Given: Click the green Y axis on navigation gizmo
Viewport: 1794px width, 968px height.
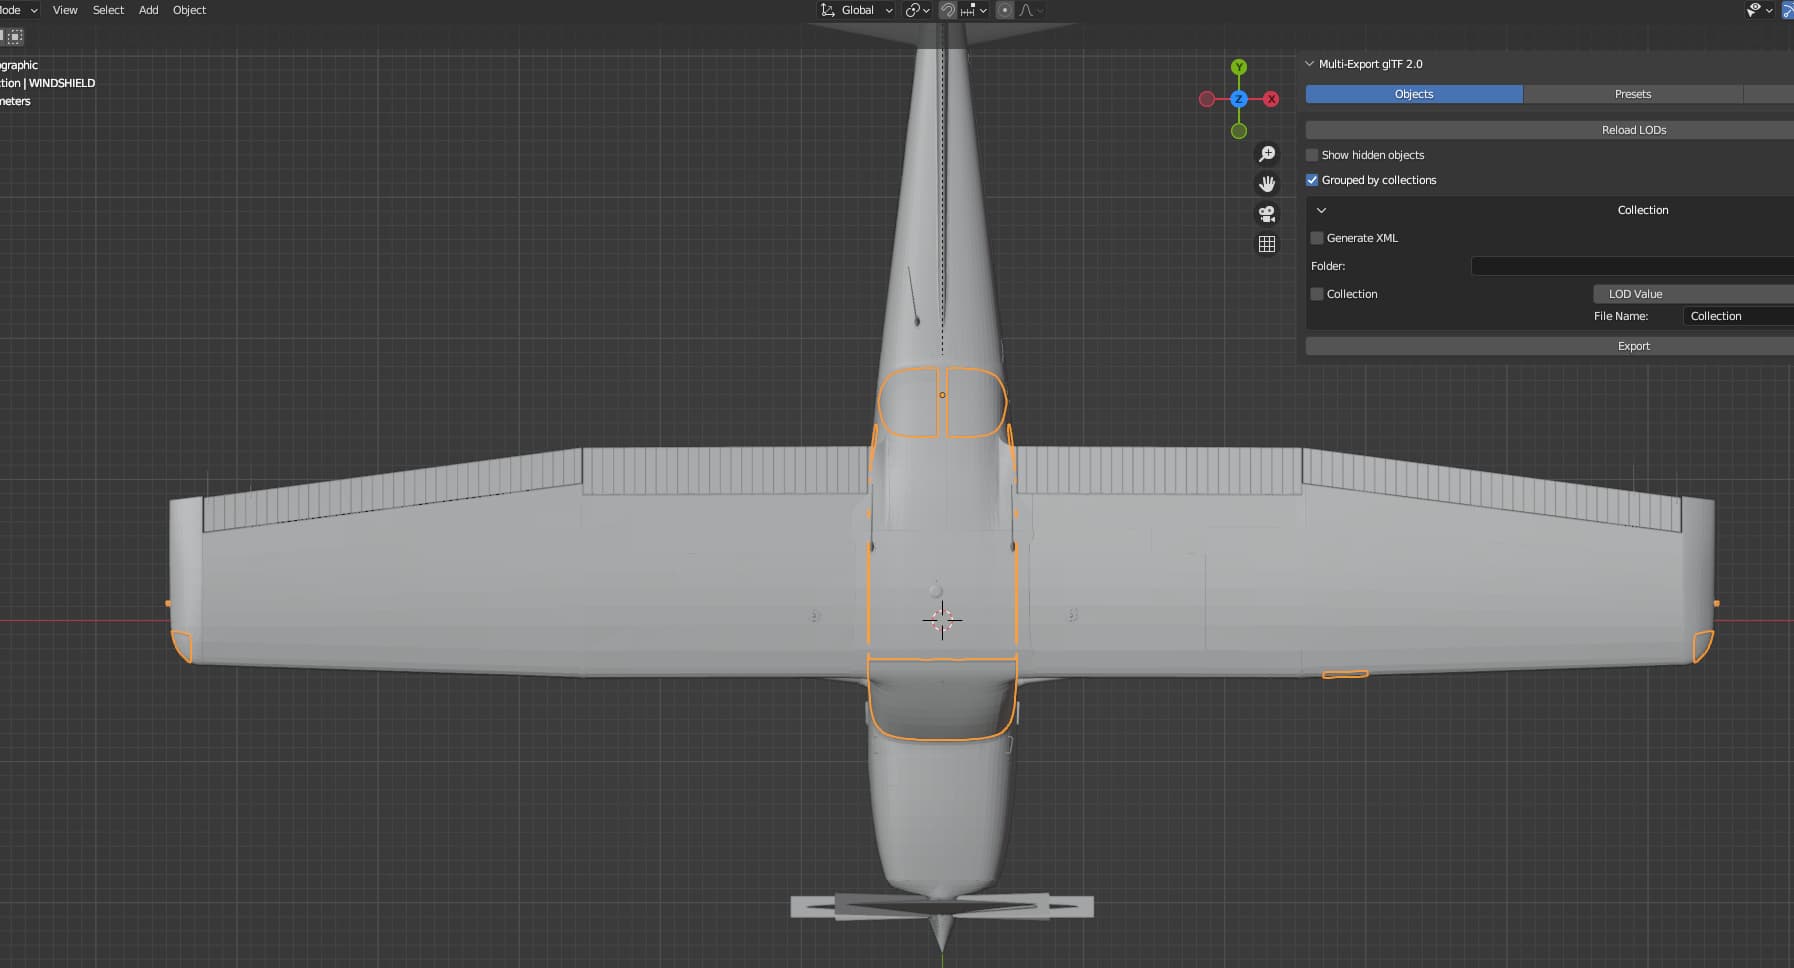Looking at the screenshot, I should click(x=1239, y=67).
